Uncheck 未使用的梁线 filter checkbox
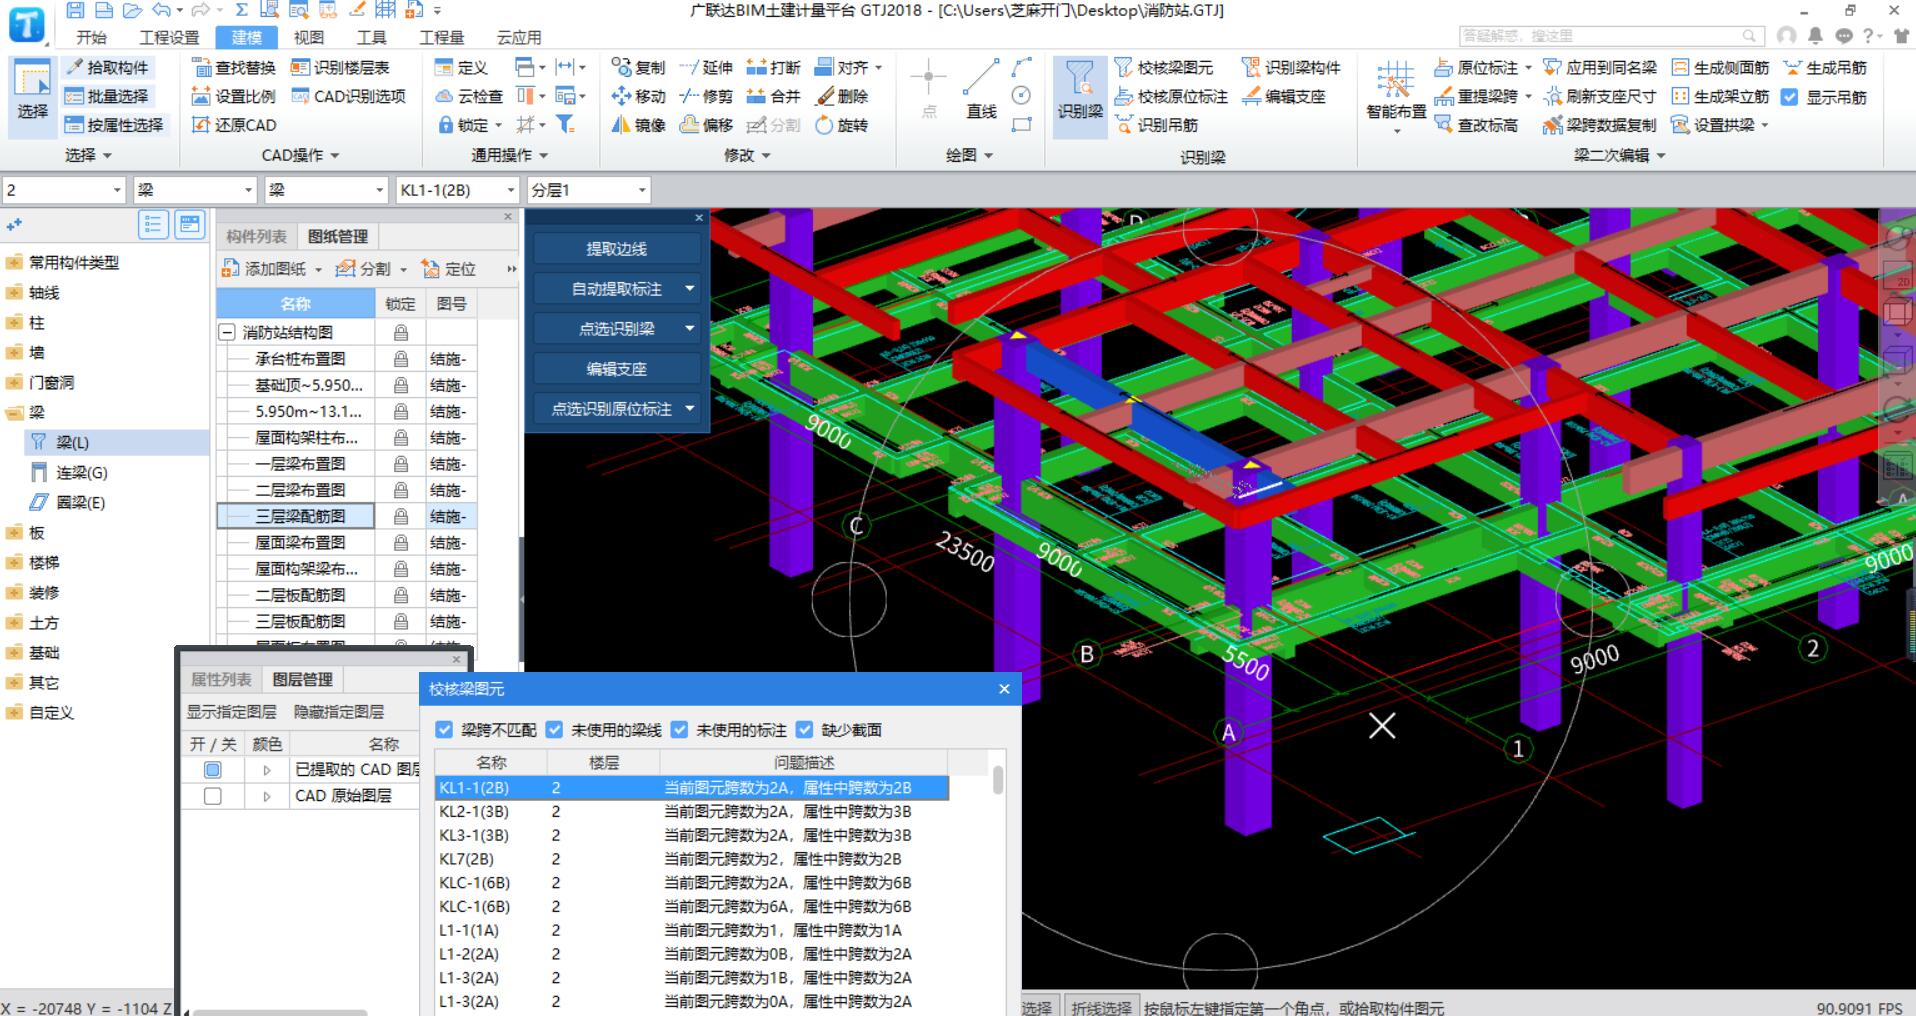 click(x=555, y=730)
